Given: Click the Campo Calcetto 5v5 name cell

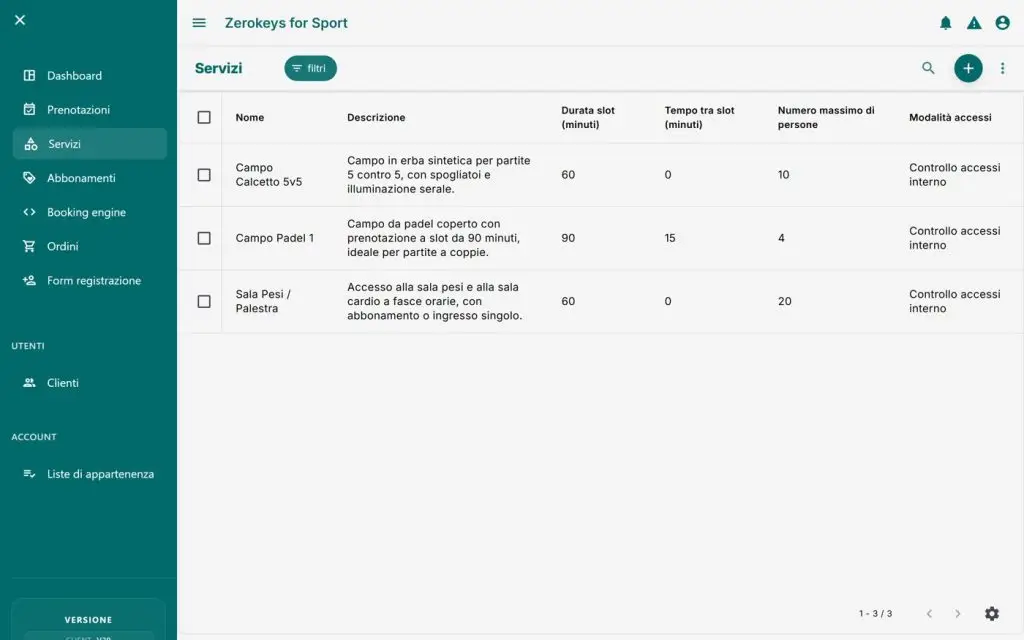Looking at the screenshot, I should tap(268, 174).
